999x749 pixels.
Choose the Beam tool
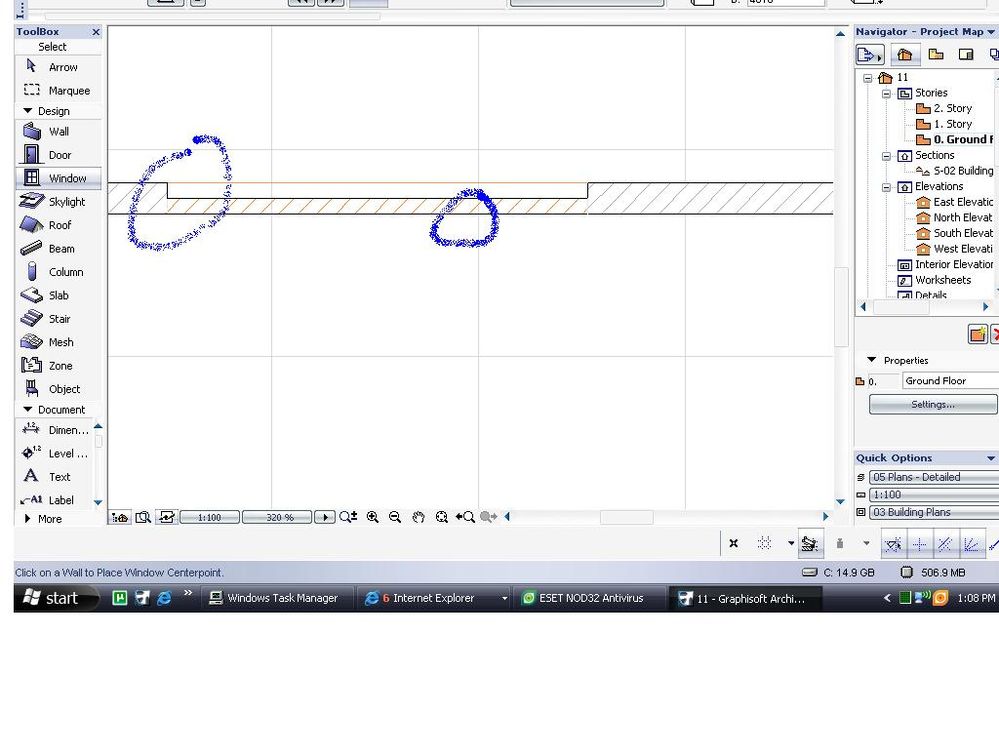57,248
